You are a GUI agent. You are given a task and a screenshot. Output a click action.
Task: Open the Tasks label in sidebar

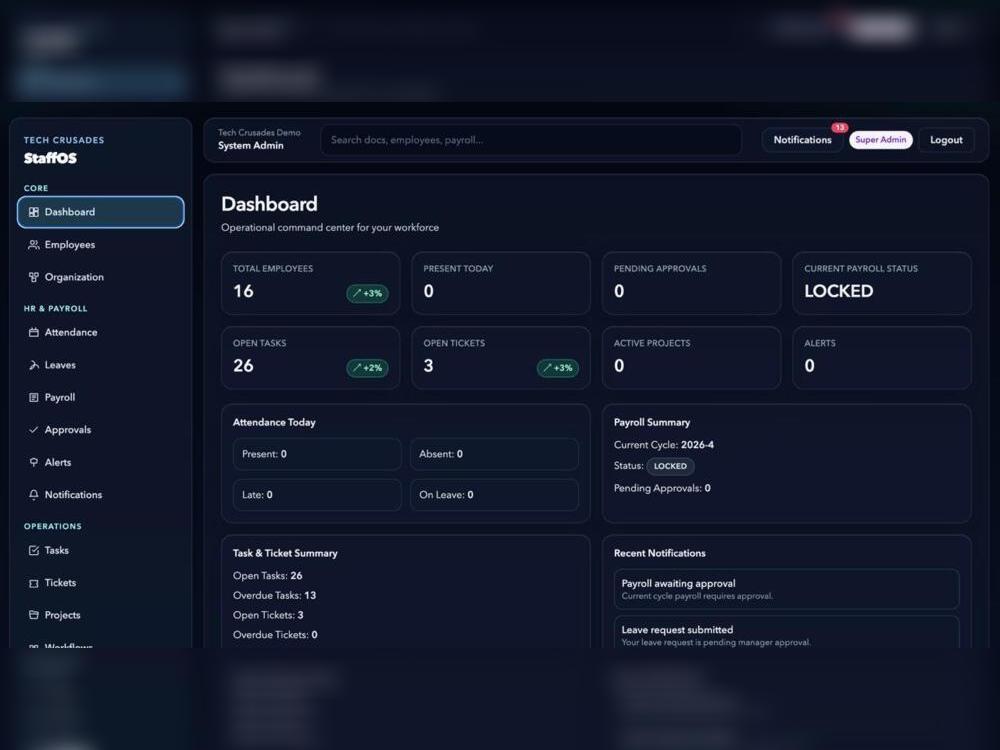click(x=57, y=550)
